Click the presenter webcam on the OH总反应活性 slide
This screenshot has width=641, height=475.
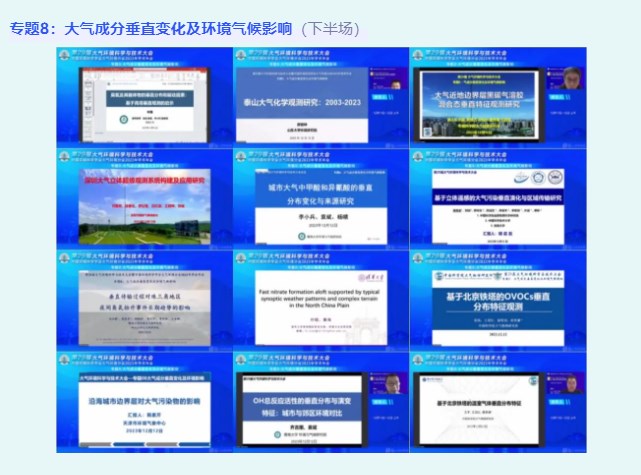click(x=393, y=385)
